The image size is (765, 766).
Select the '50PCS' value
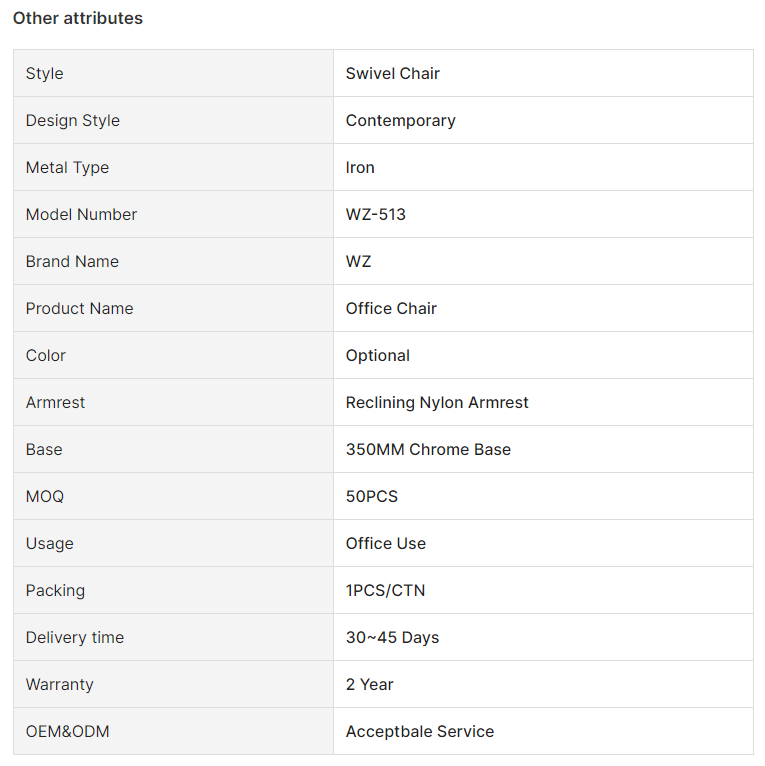point(372,496)
